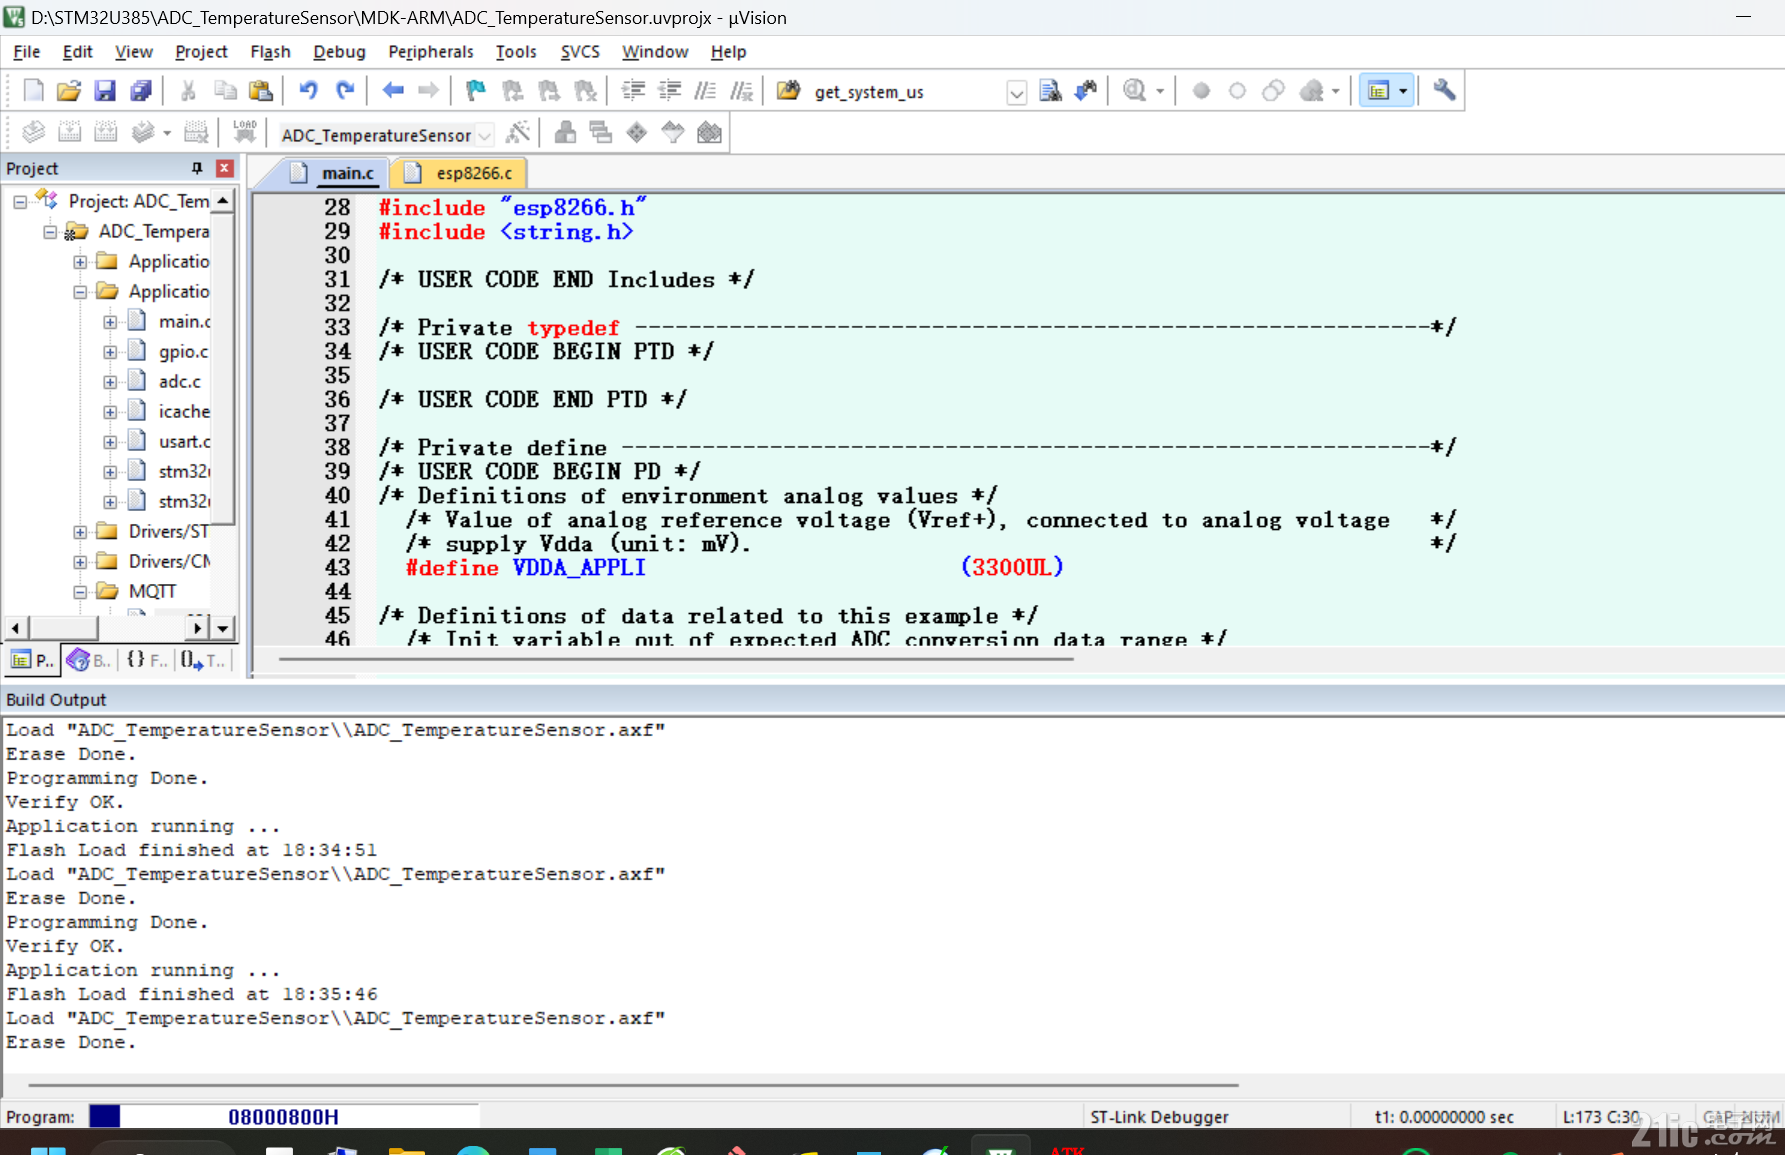
Task: Unindent the selected lines
Action: [x=669, y=91]
